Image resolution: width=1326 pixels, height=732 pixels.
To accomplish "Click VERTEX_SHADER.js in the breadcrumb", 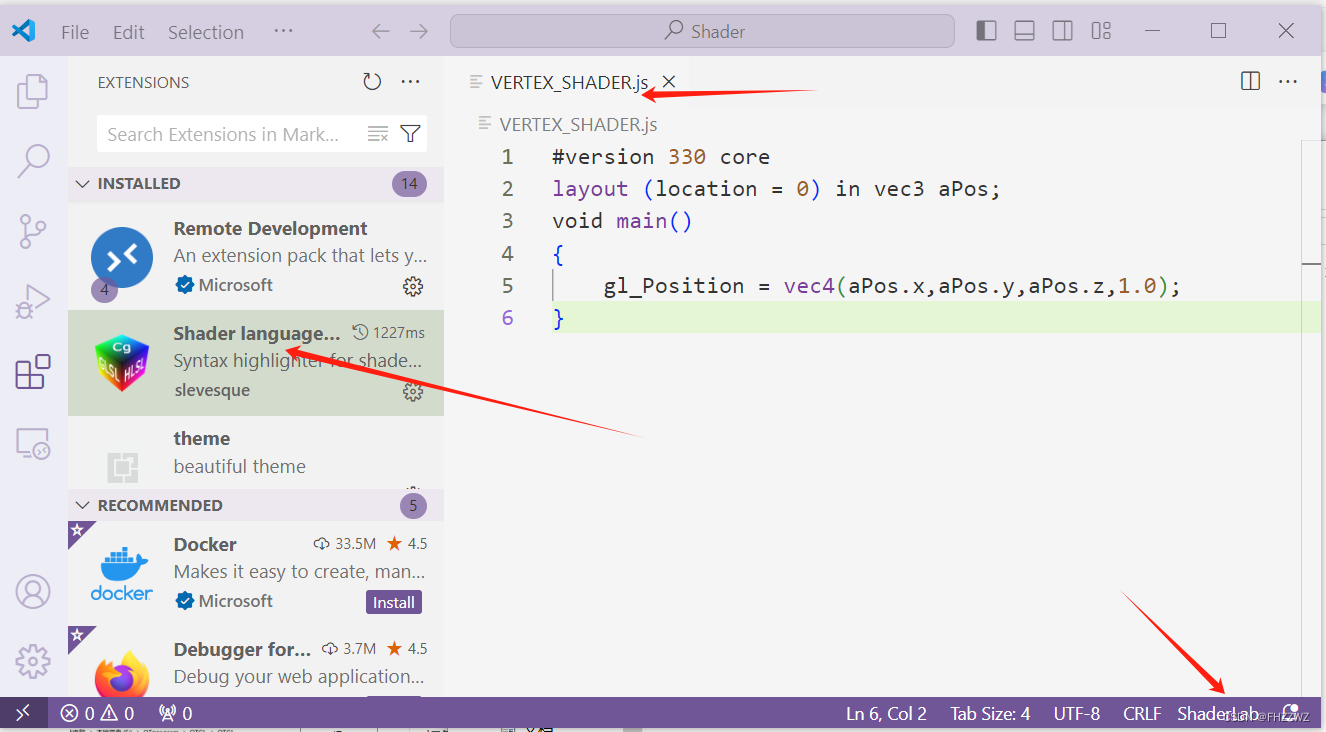I will coord(578,124).
